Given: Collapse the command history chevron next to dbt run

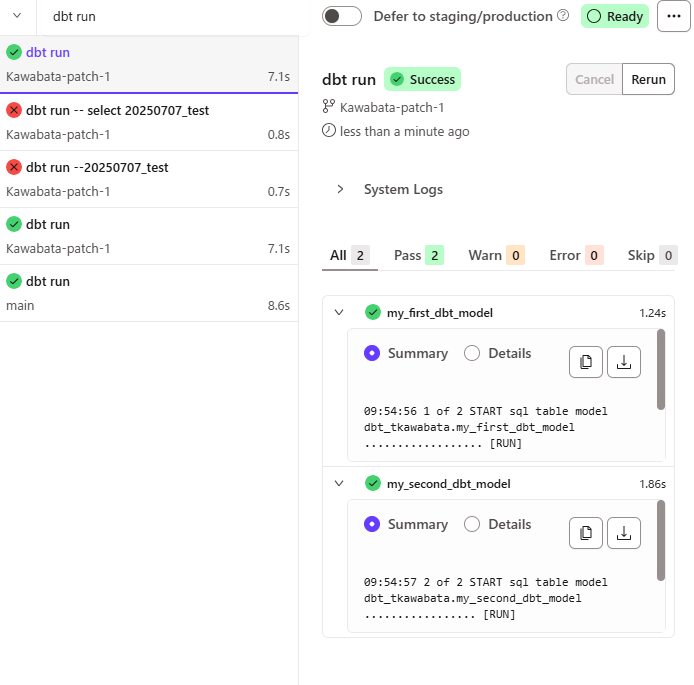Looking at the screenshot, I should click(x=17, y=16).
